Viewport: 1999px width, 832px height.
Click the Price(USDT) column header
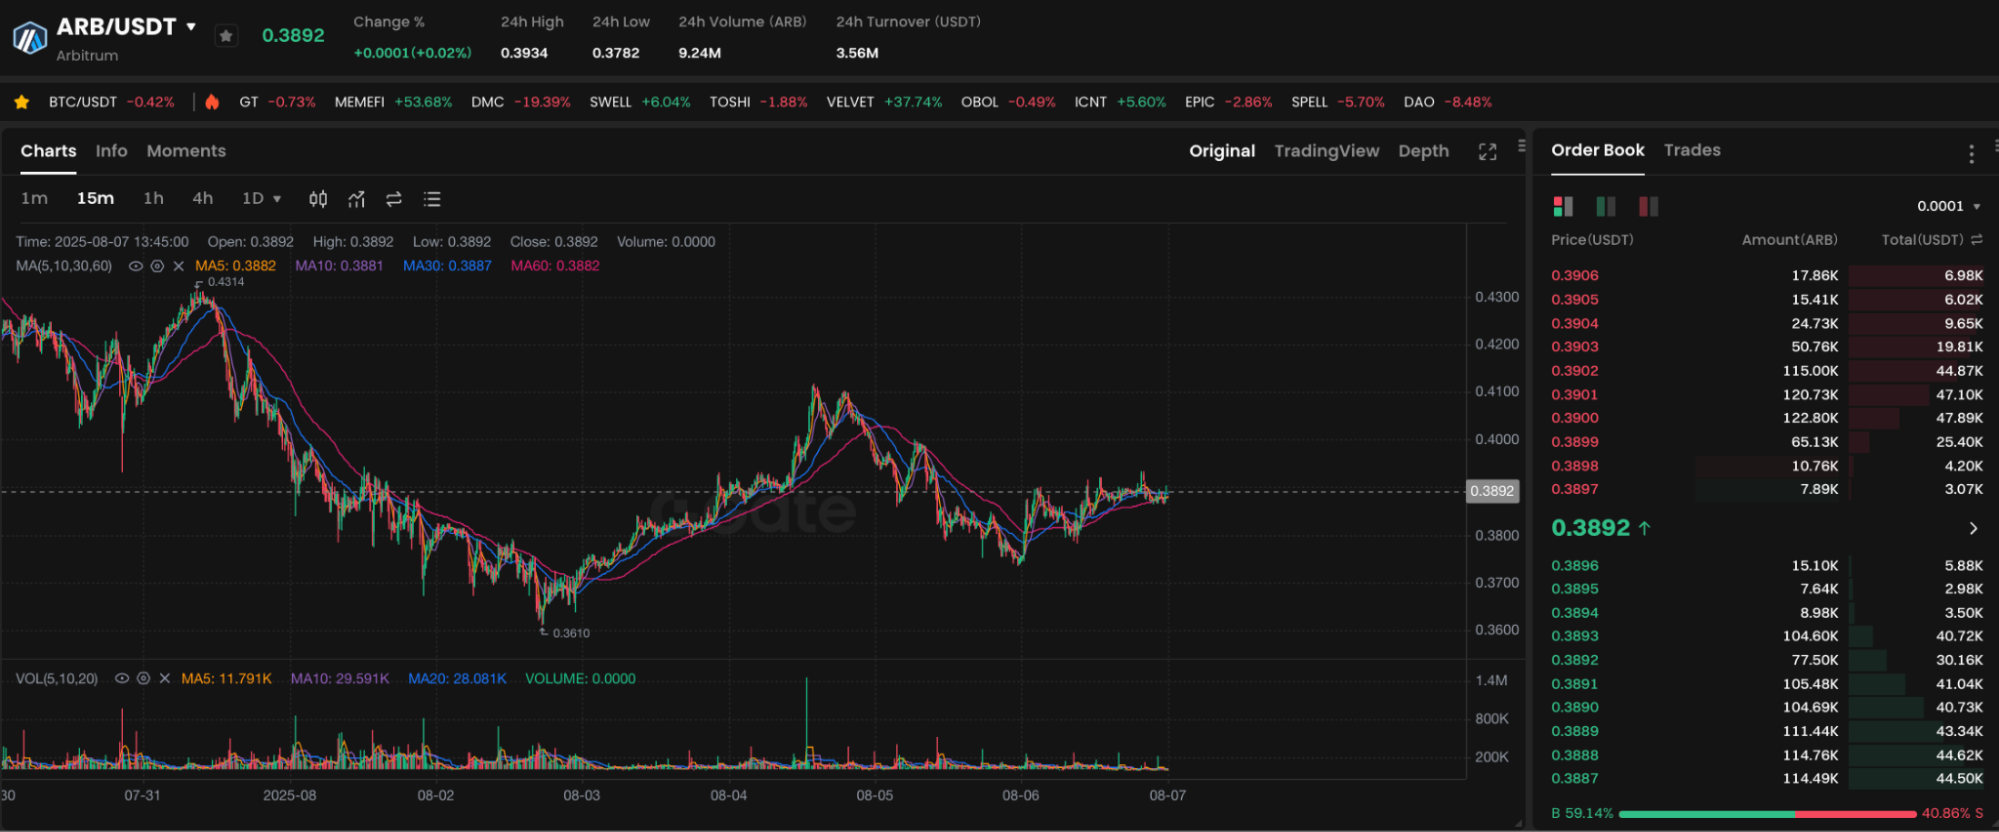click(1592, 240)
